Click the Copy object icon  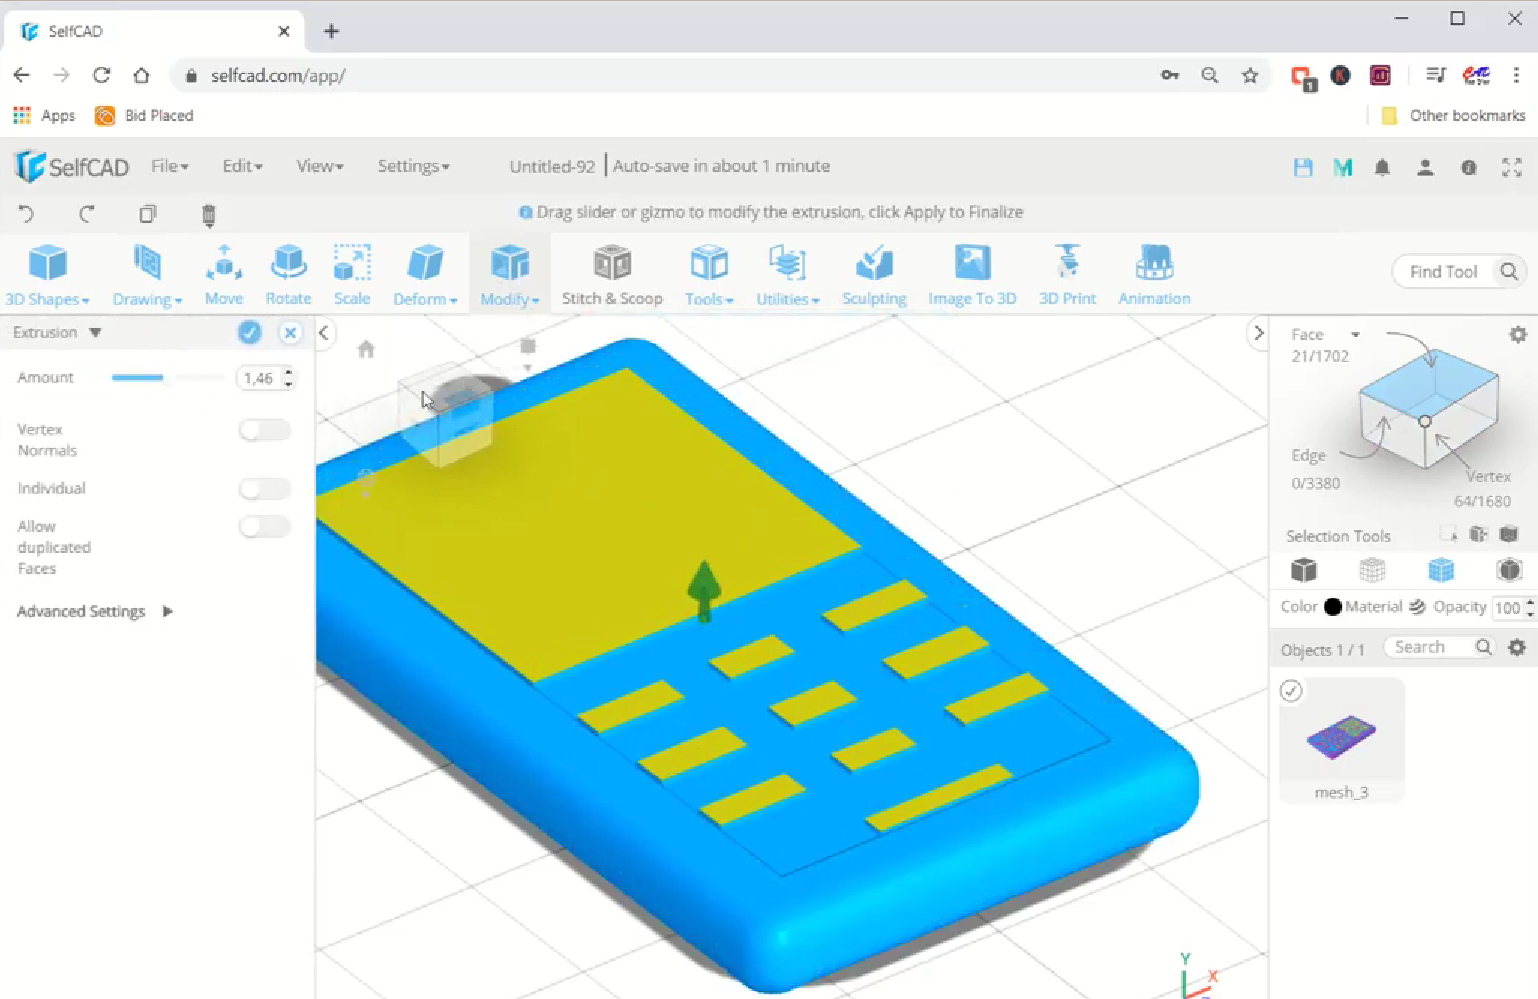click(148, 214)
